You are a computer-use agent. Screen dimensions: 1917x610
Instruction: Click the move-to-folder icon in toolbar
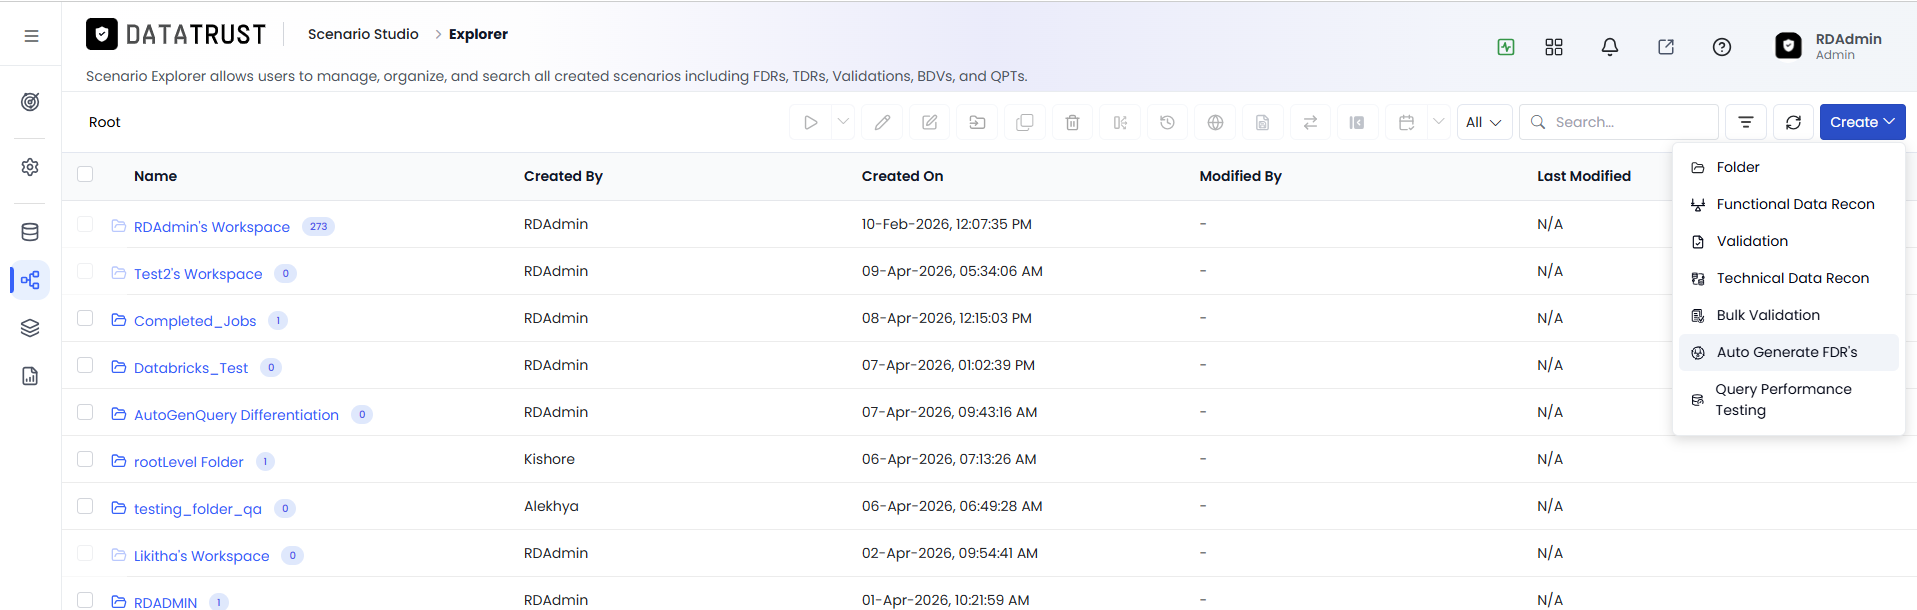click(x=978, y=122)
